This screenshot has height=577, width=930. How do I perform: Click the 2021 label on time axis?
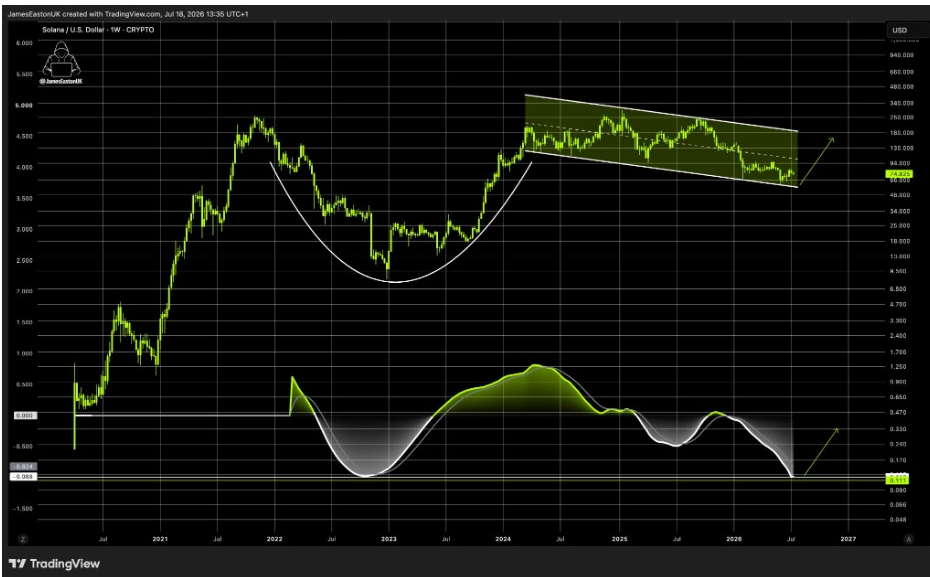160,539
